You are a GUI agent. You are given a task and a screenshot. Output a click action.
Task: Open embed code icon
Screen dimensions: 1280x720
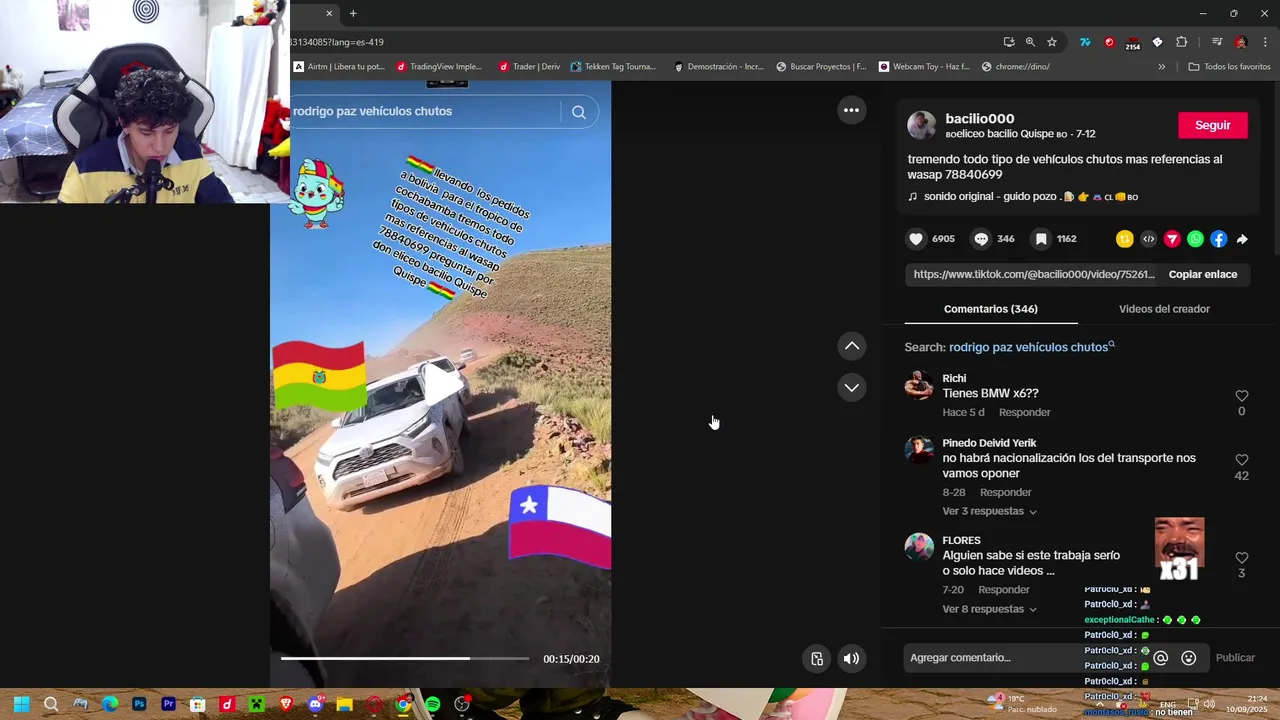(x=1149, y=239)
